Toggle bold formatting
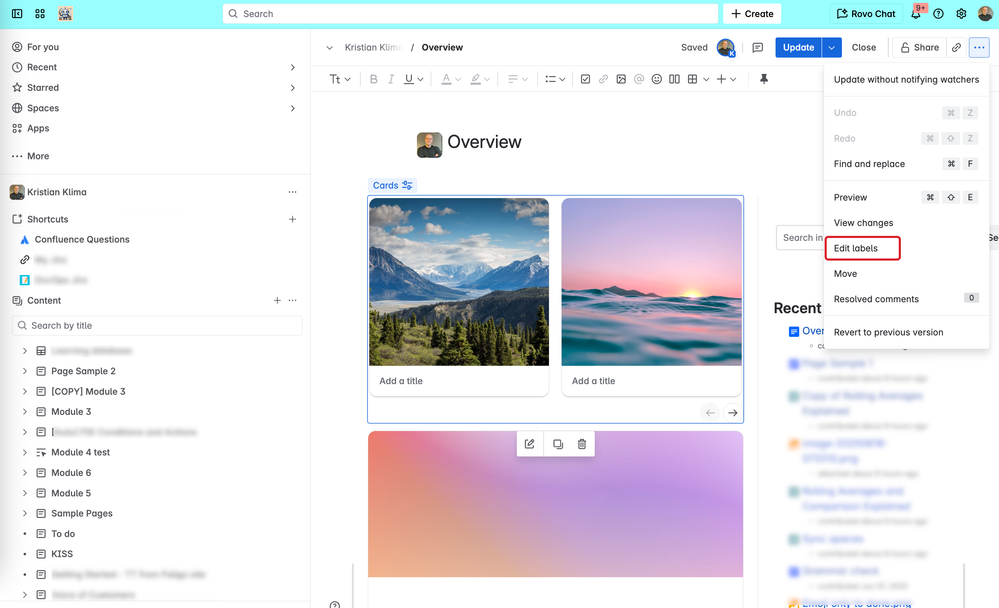The width and height of the screenshot is (999, 608). pyautogui.click(x=373, y=79)
